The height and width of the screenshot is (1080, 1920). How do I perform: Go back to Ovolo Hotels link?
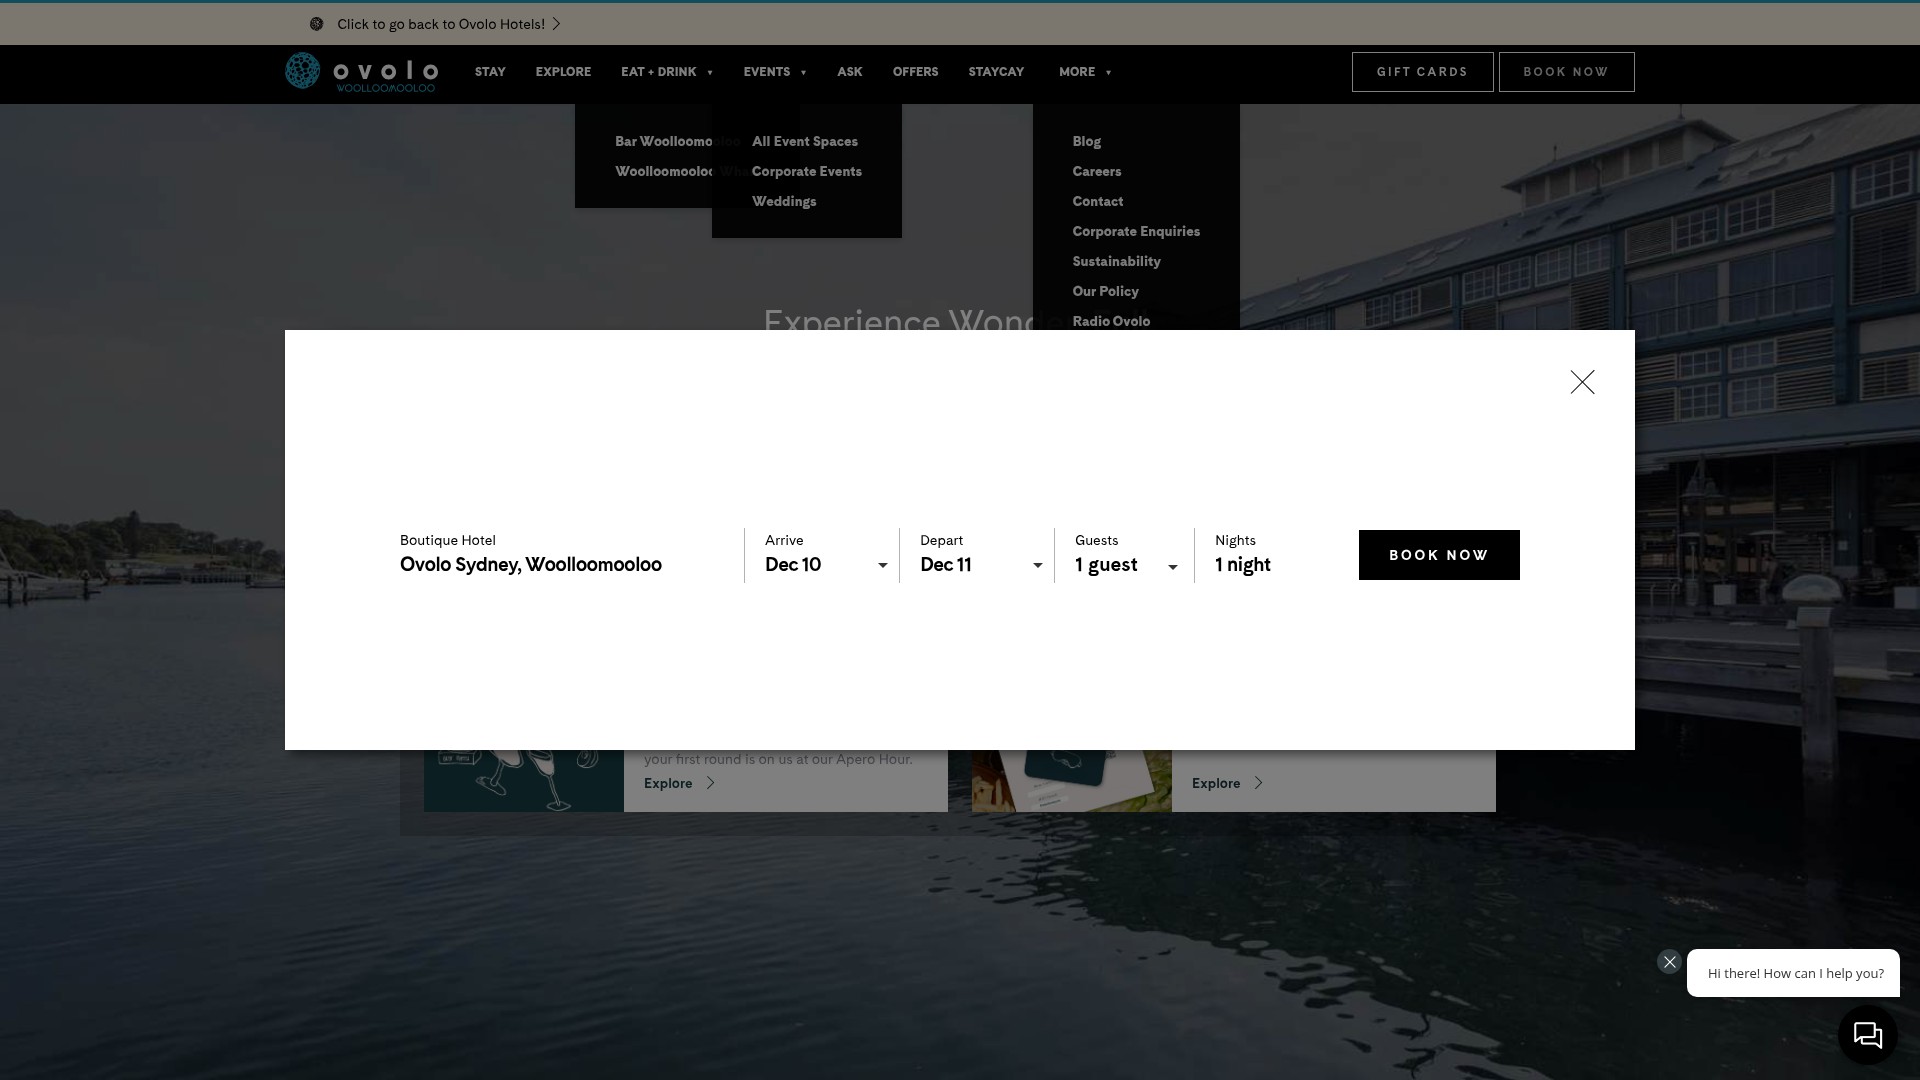pyautogui.click(x=441, y=24)
